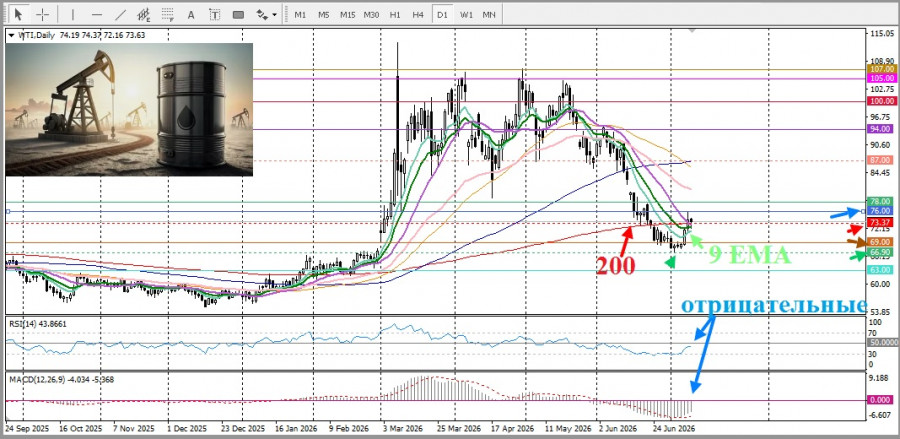Select the Fibonacci retracement tool
This screenshot has height=439, width=900.
[x=168, y=14]
